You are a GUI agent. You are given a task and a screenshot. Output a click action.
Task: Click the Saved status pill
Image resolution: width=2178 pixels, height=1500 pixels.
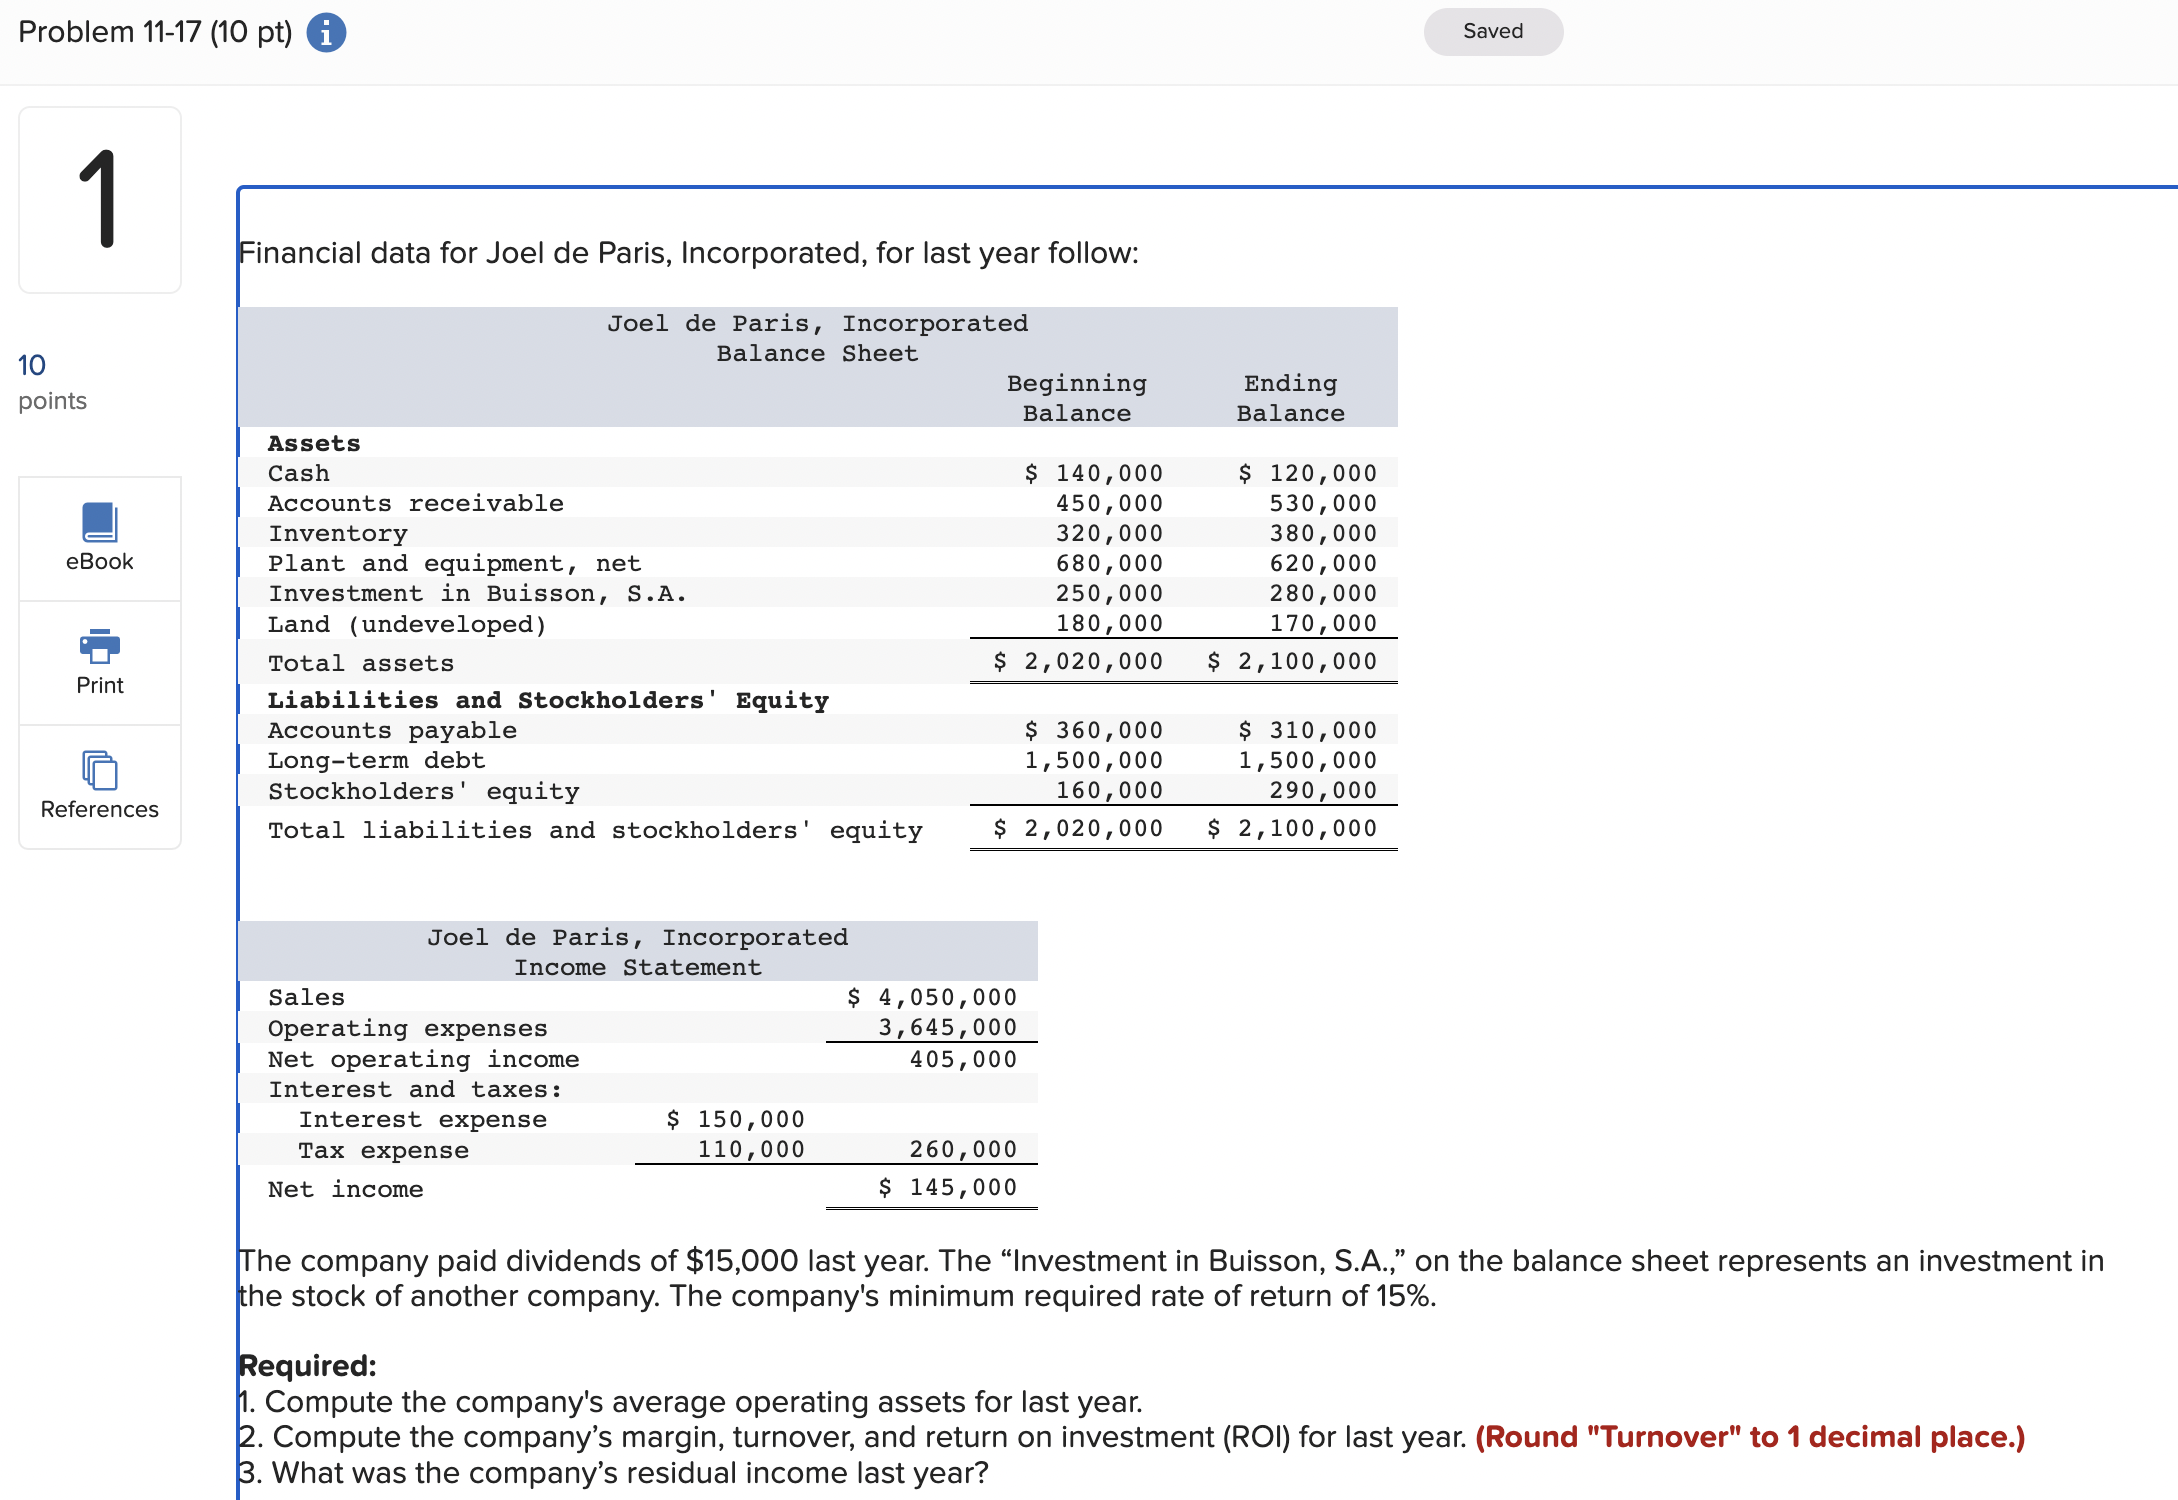pos(1492,31)
